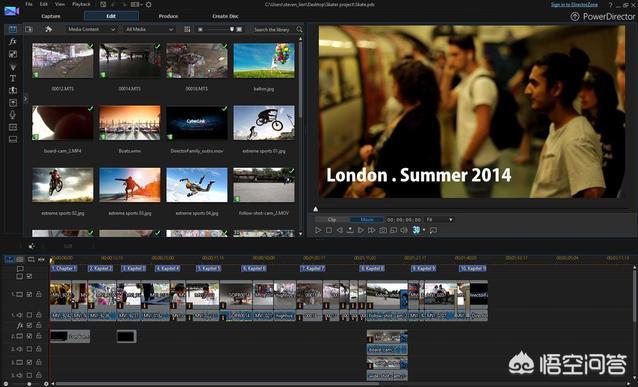Open the View menu
This screenshot has width=638, height=387.
pyautogui.click(x=60, y=4)
